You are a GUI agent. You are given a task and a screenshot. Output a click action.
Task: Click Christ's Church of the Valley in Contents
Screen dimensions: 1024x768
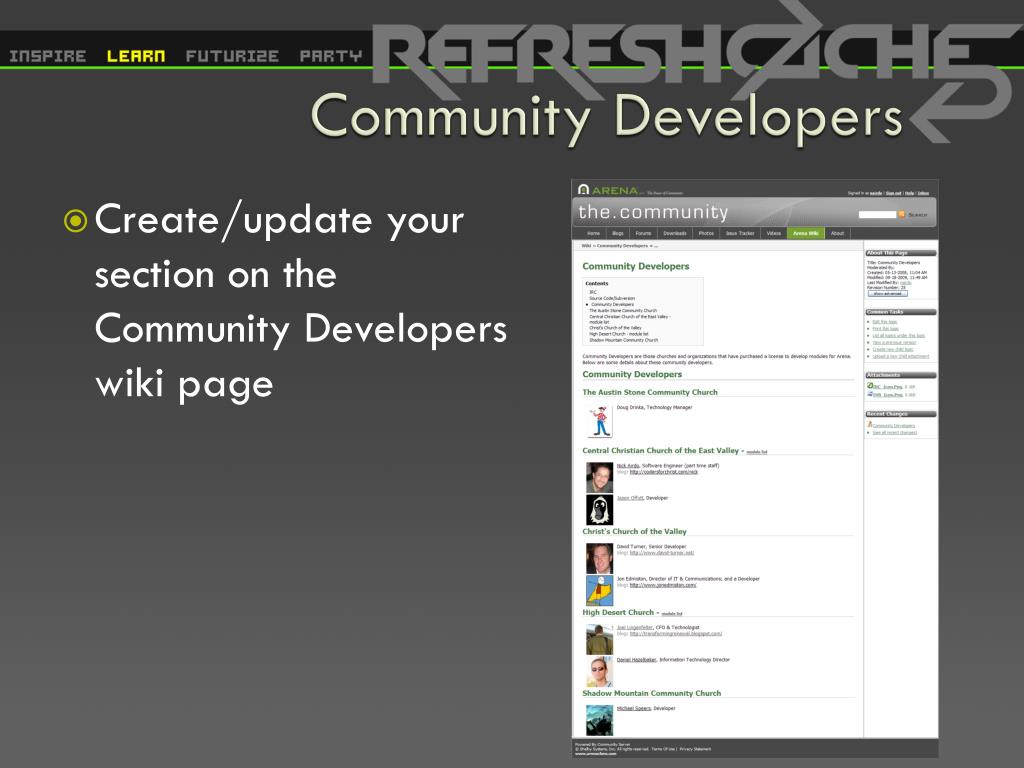pyautogui.click(x=615, y=328)
